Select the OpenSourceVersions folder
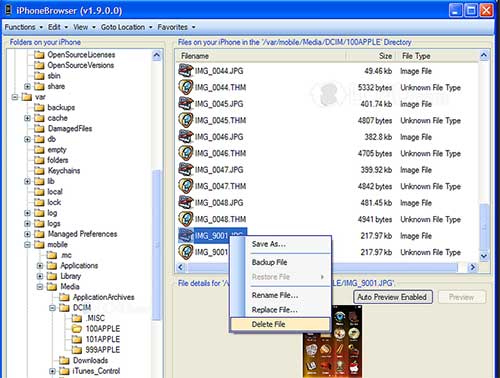The width and height of the screenshot is (500, 378). [81, 65]
